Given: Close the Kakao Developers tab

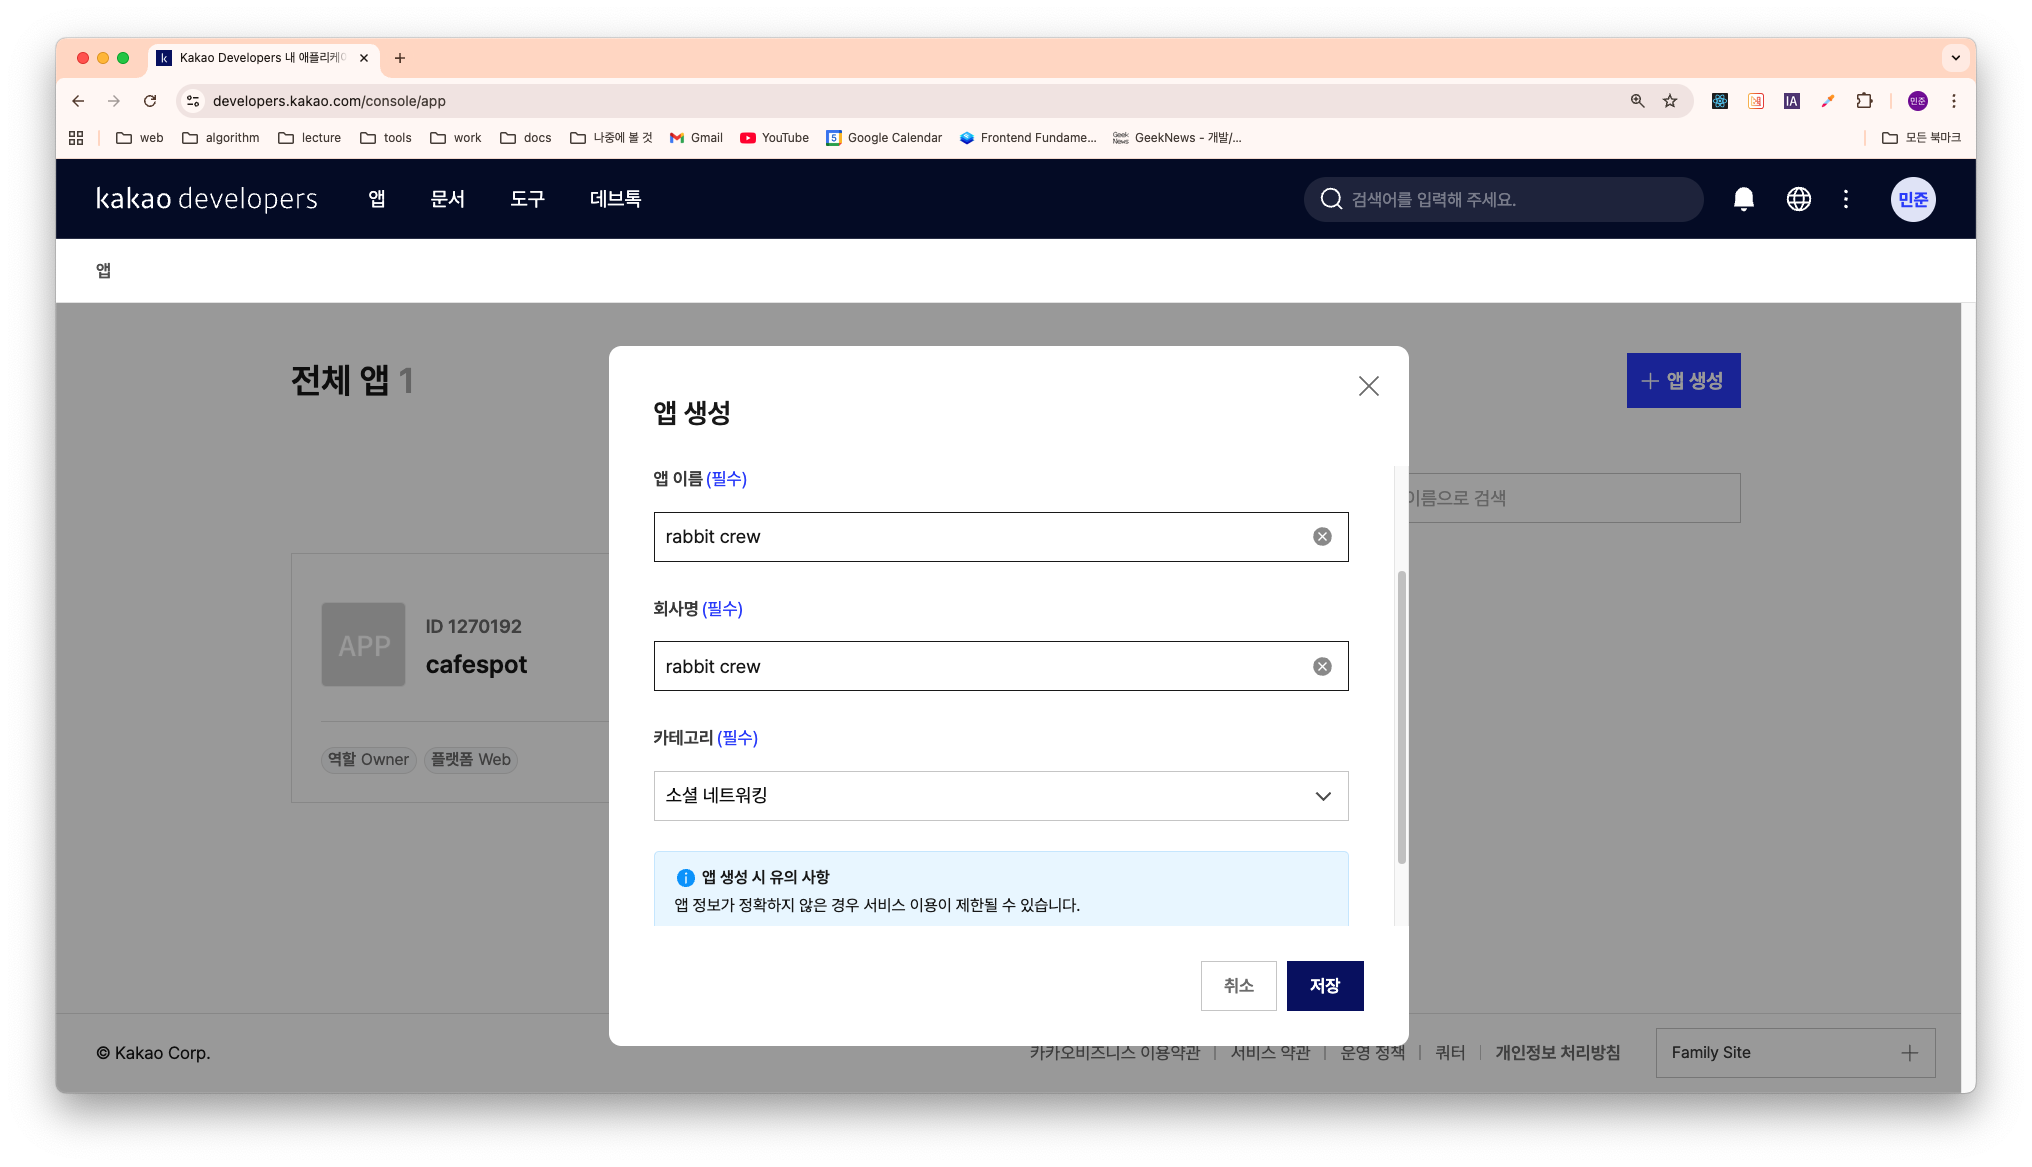Looking at the screenshot, I should pyautogui.click(x=364, y=58).
